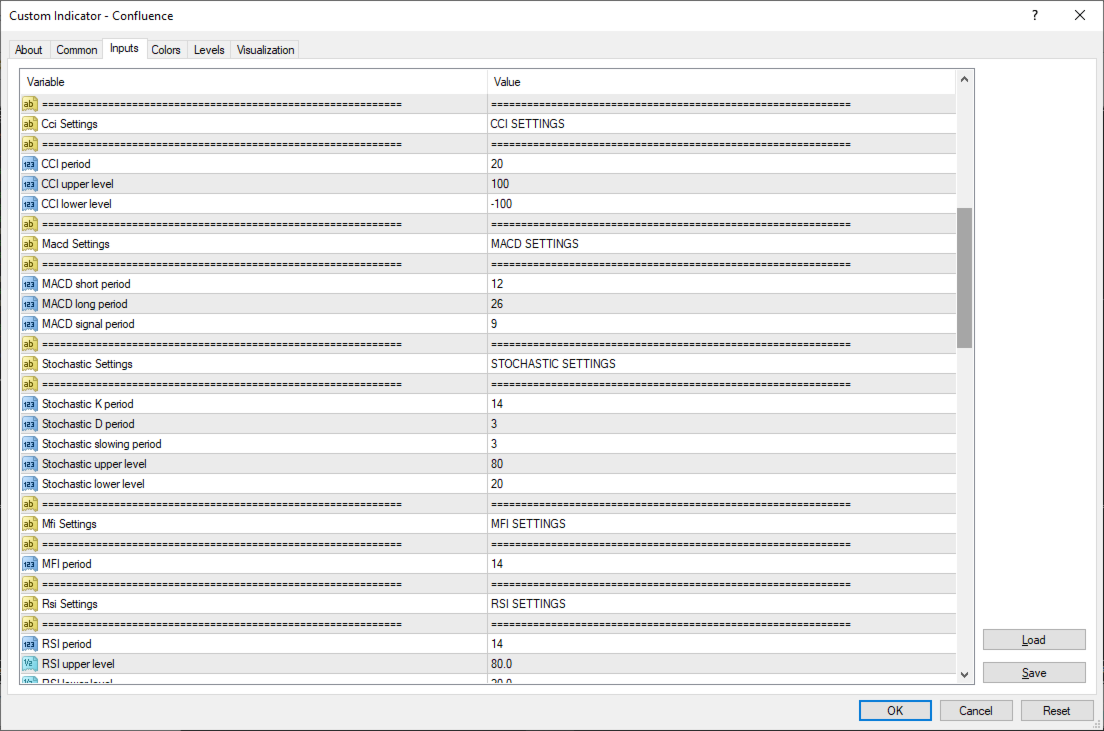Click the double-type icon beside RSI upper level
The width and height of the screenshot is (1104, 731).
coord(29,664)
